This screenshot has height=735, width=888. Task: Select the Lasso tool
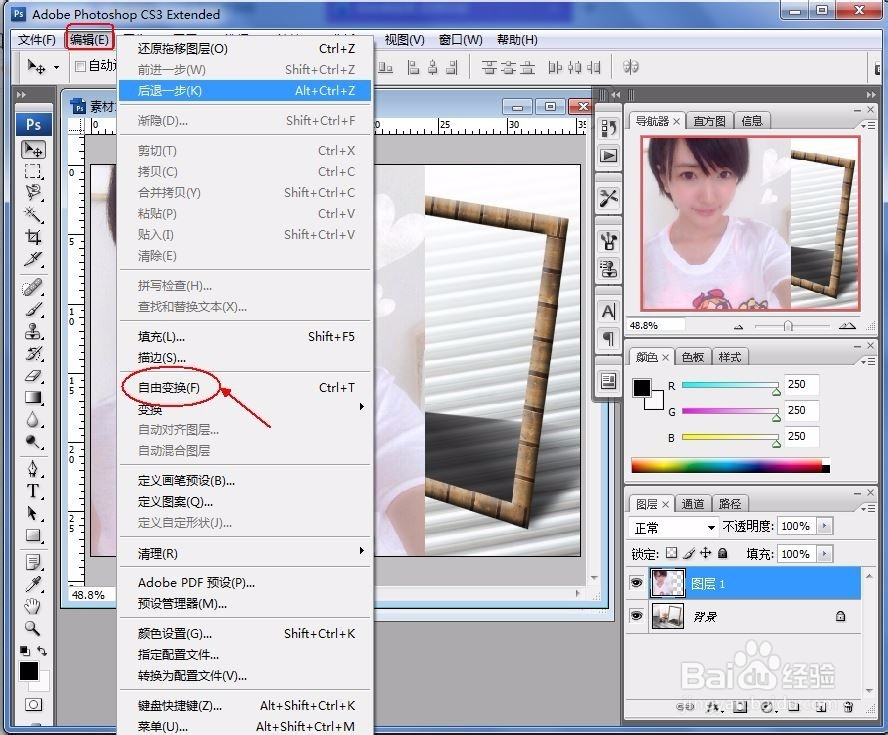tap(33, 193)
